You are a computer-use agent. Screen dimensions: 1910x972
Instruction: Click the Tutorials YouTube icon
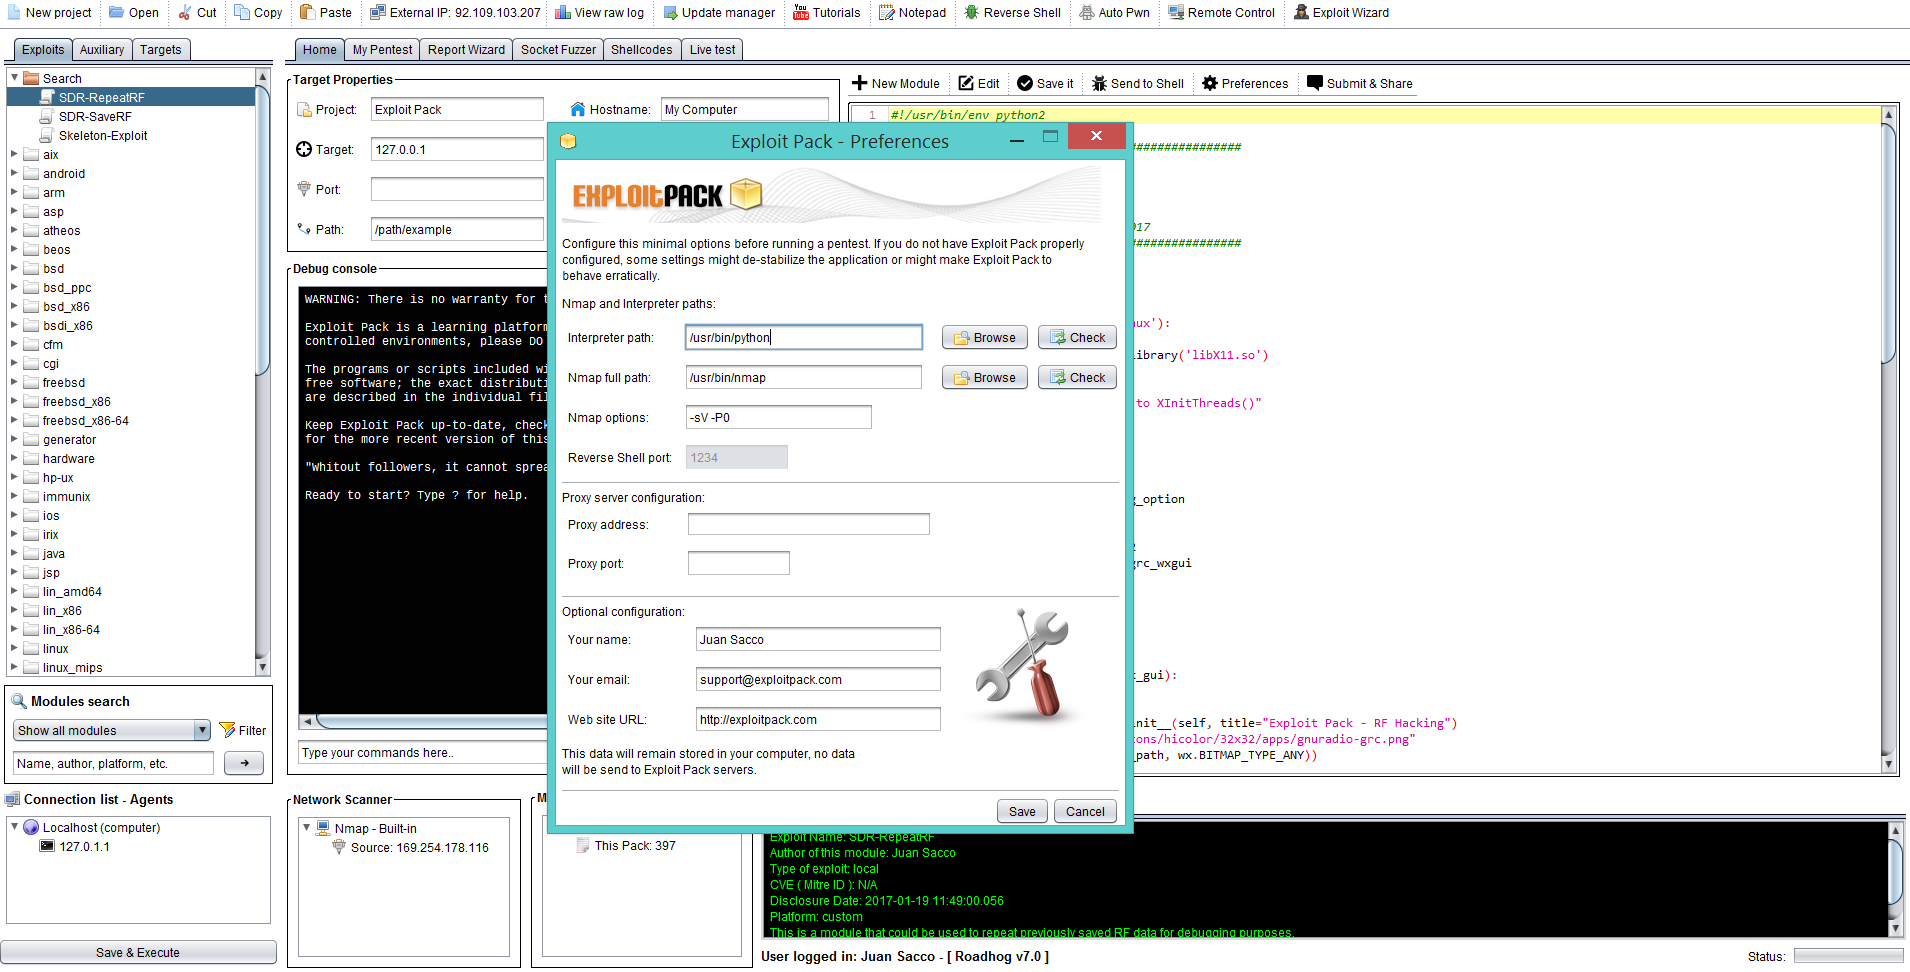(x=801, y=13)
